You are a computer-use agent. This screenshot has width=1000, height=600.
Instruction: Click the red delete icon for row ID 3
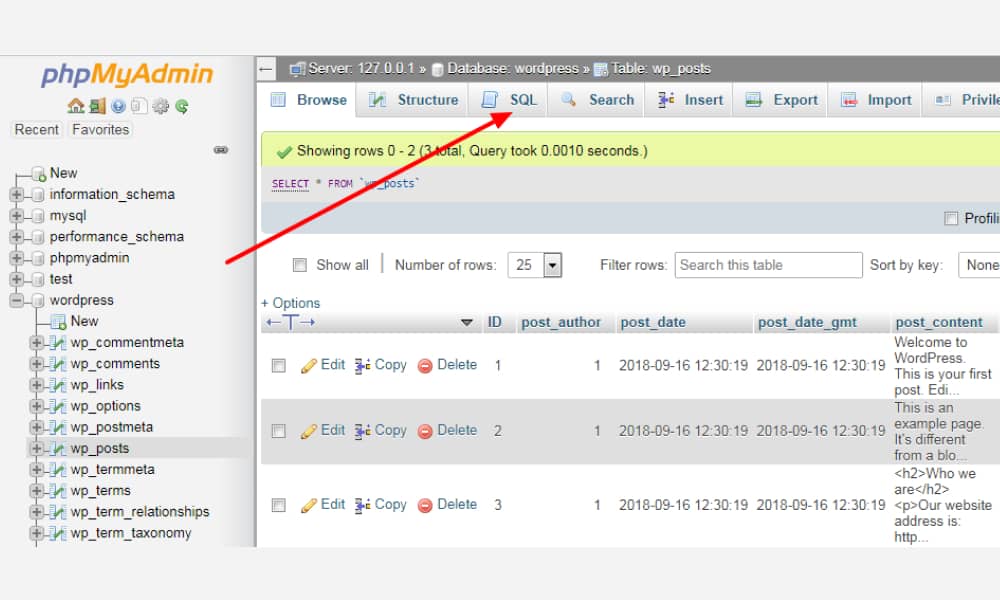425,505
